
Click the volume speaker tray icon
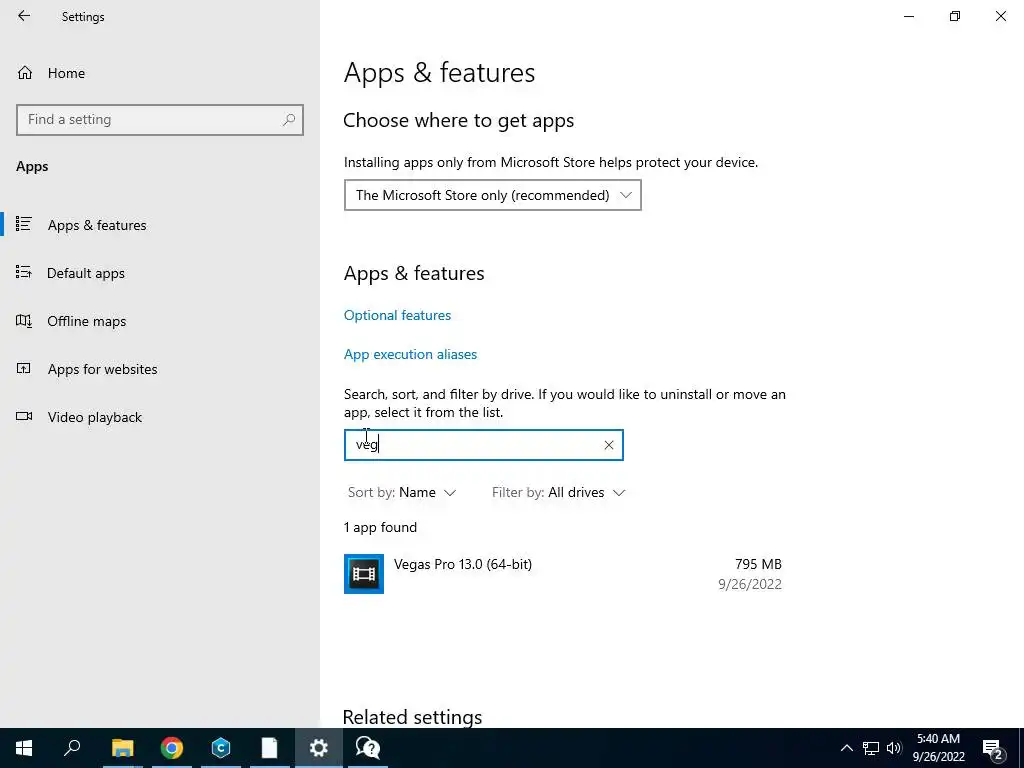click(x=894, y=748)
